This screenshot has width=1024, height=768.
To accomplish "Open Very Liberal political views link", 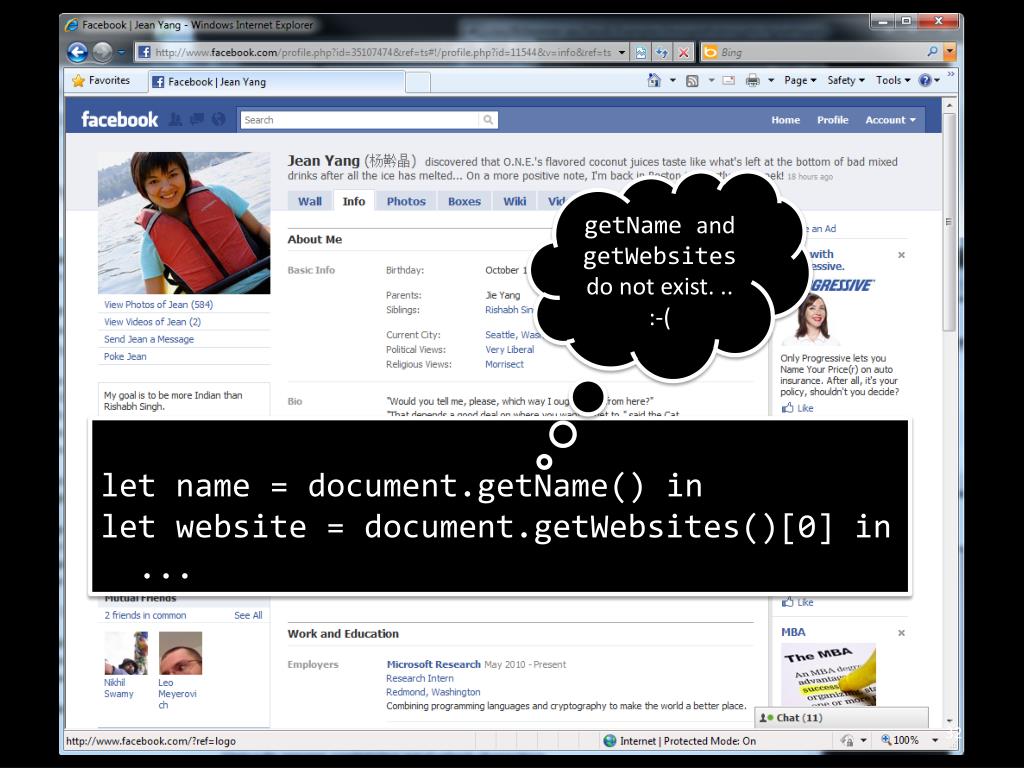I will point(509,349).
